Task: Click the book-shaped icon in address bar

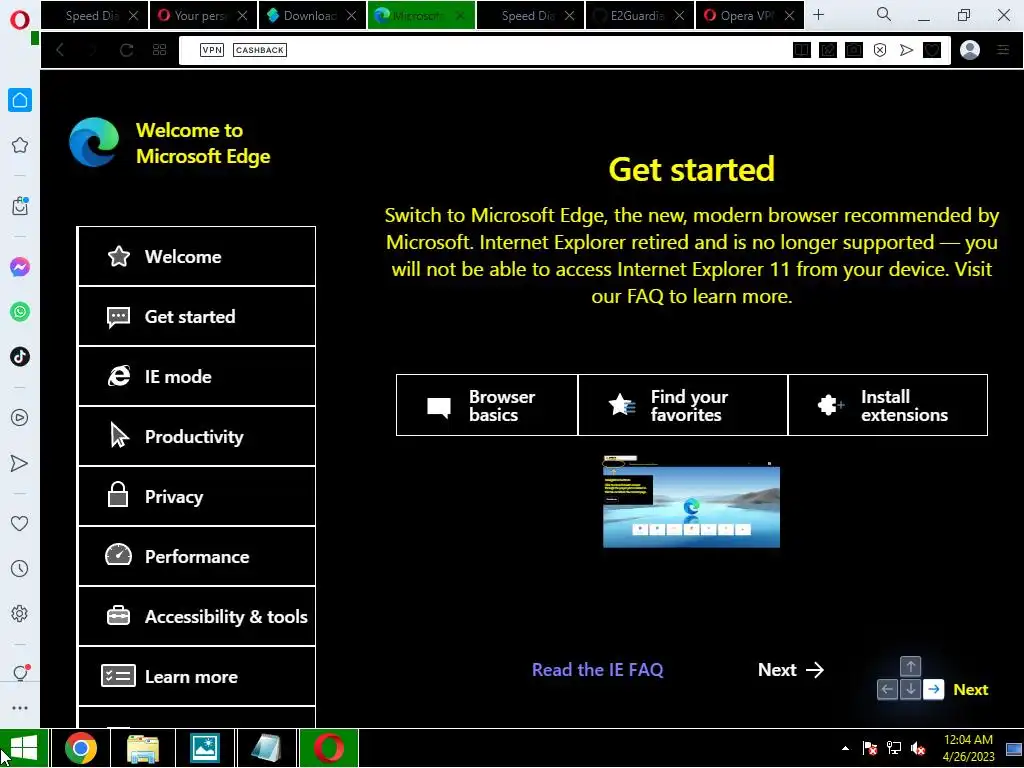Action: point(801,50)
